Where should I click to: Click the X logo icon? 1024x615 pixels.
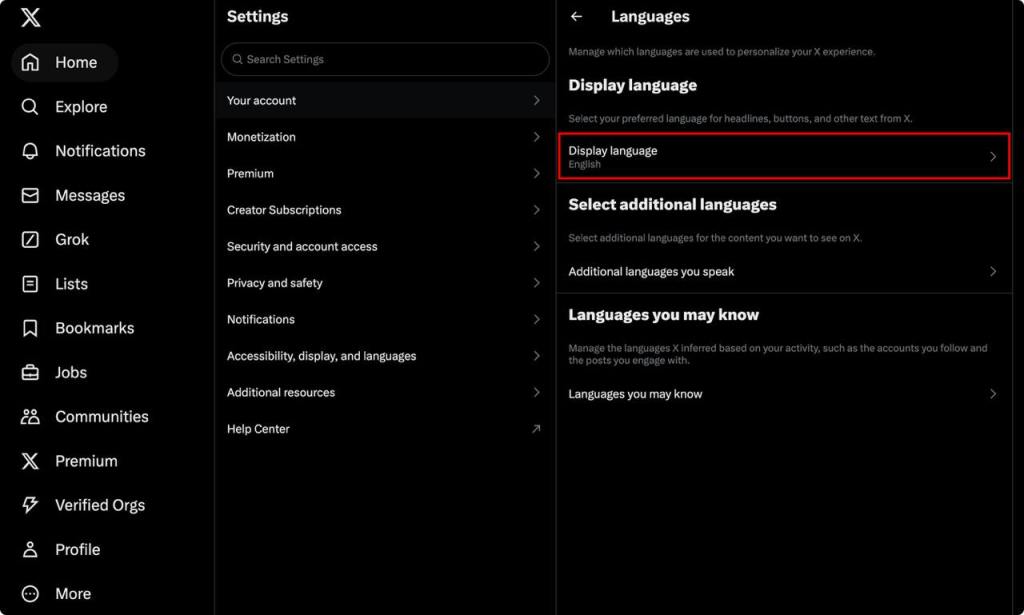(30, 17)
